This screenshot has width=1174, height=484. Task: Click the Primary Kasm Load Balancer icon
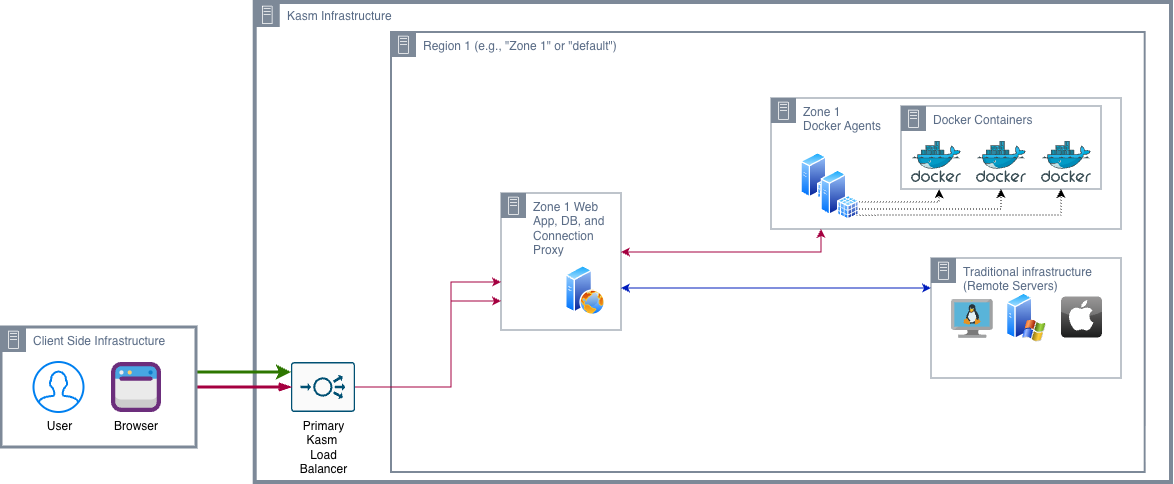[x=323, y=387]
